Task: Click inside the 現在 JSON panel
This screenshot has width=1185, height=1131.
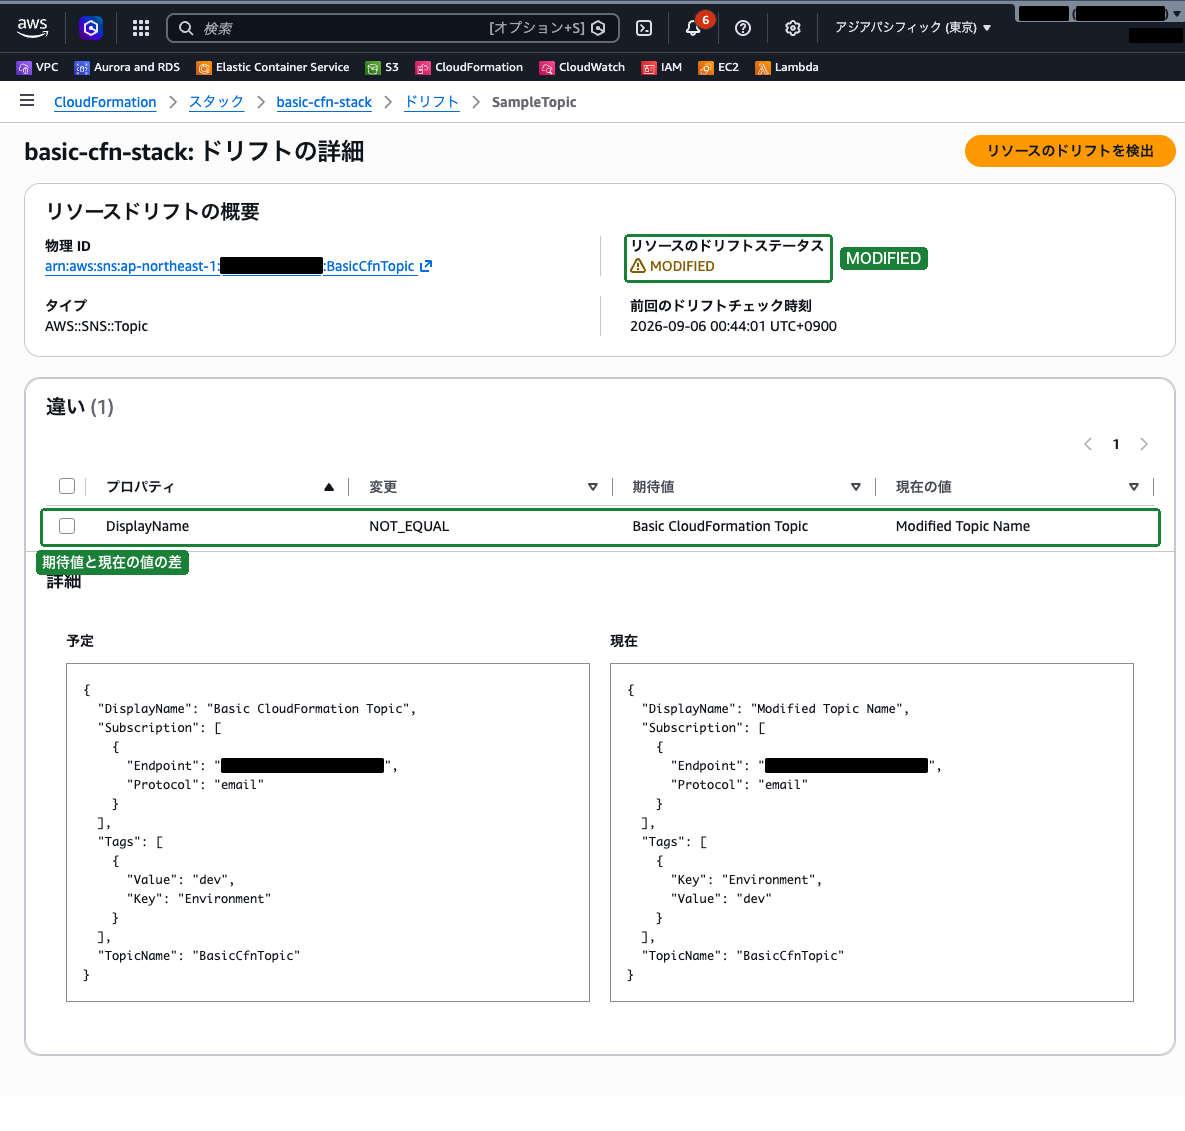Action: [x=872, y=833]
